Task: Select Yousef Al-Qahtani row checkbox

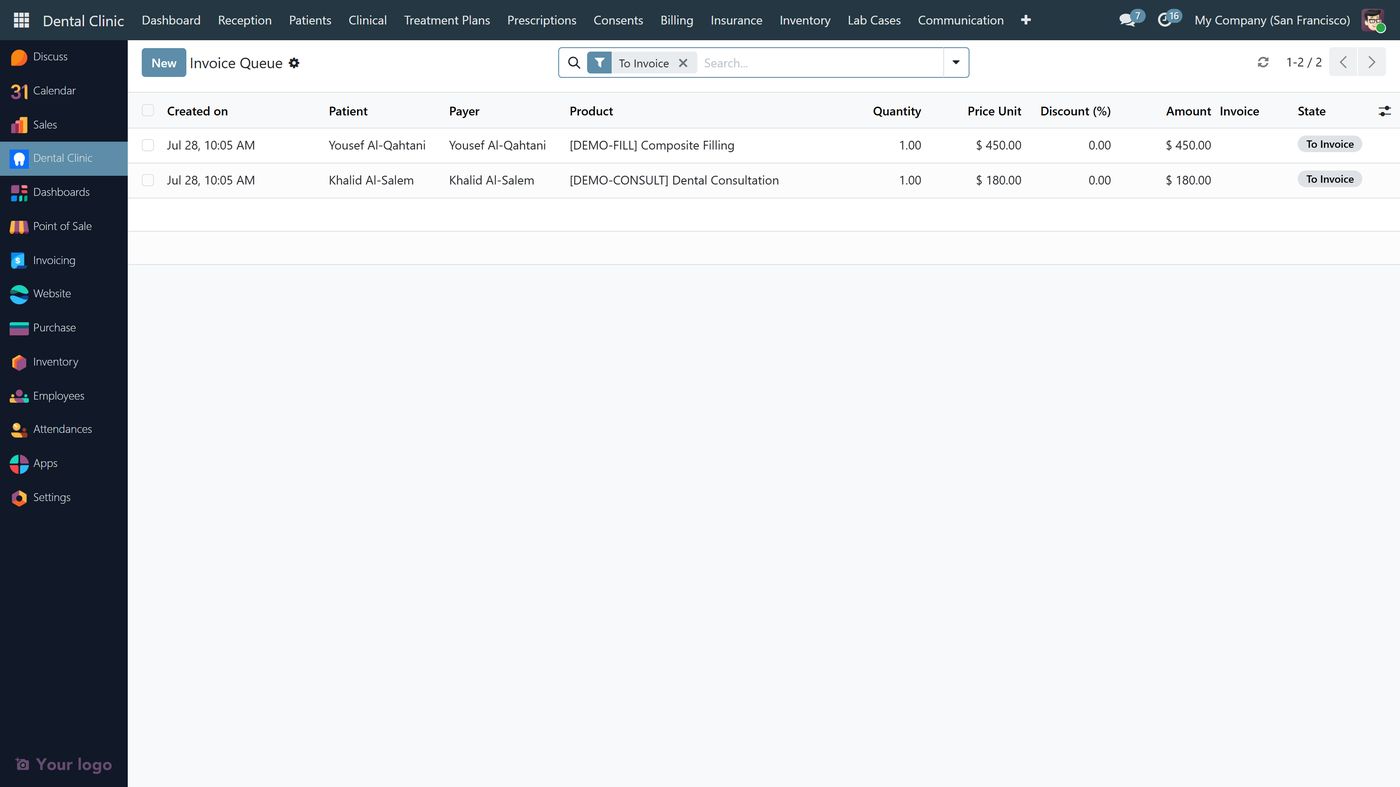Action: (148, 145)
